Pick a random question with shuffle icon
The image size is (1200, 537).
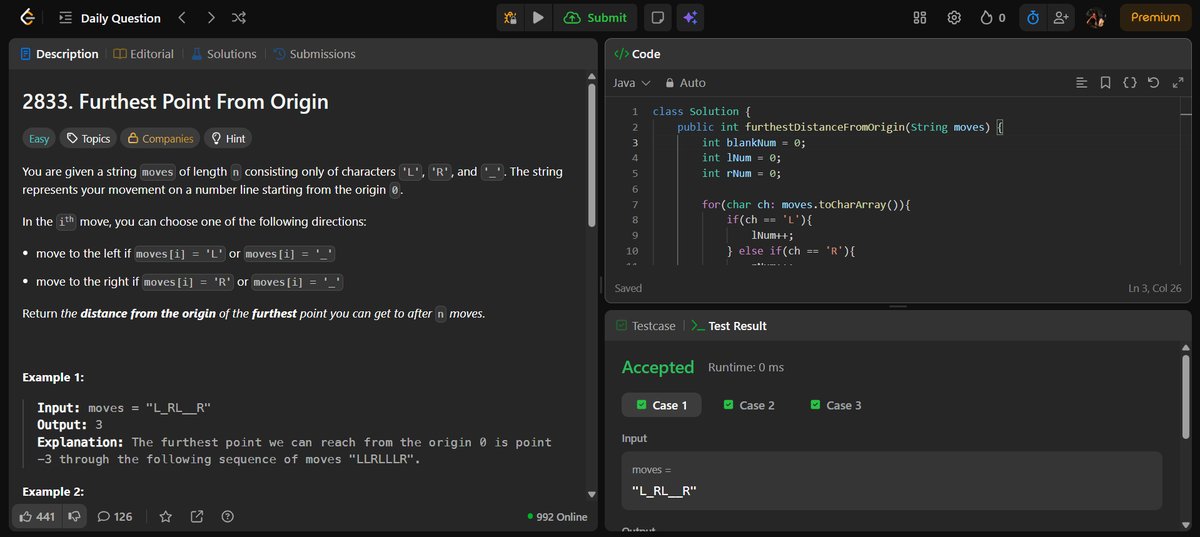(x=239, y=18)
